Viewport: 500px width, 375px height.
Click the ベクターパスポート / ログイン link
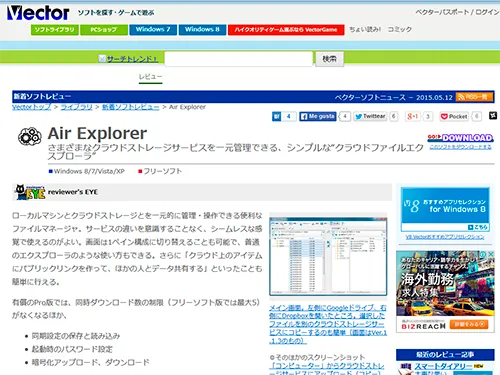point(457,12)
